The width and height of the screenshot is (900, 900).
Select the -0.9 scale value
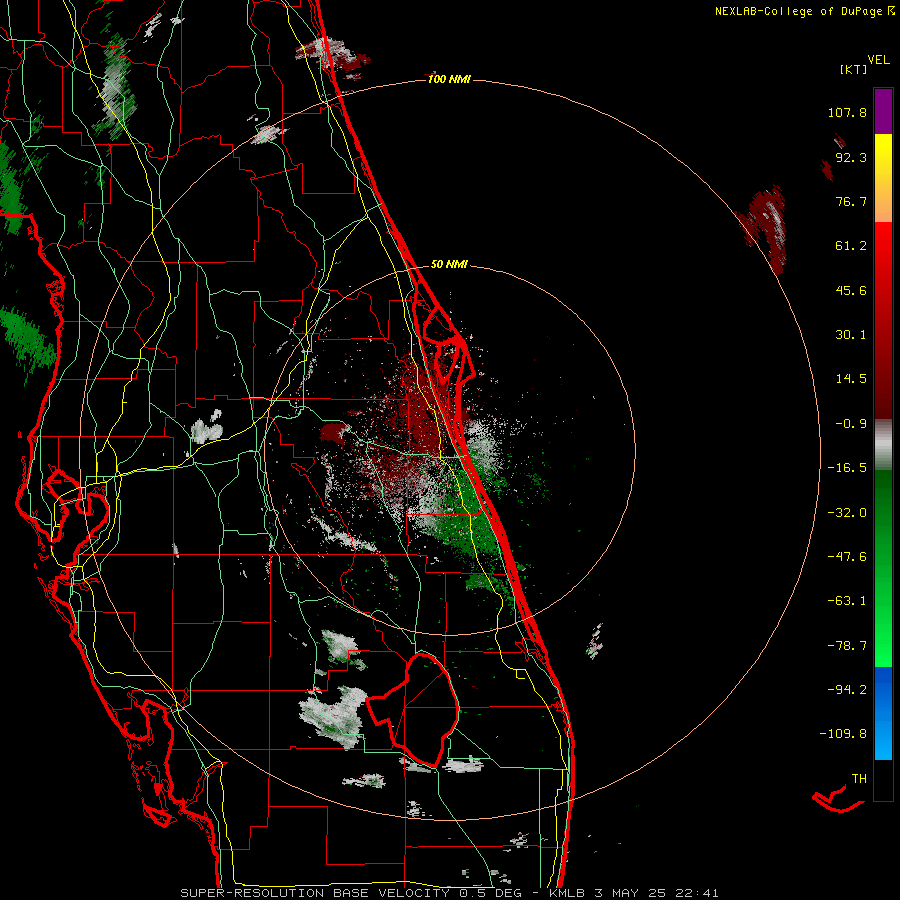tap(851, 424)
